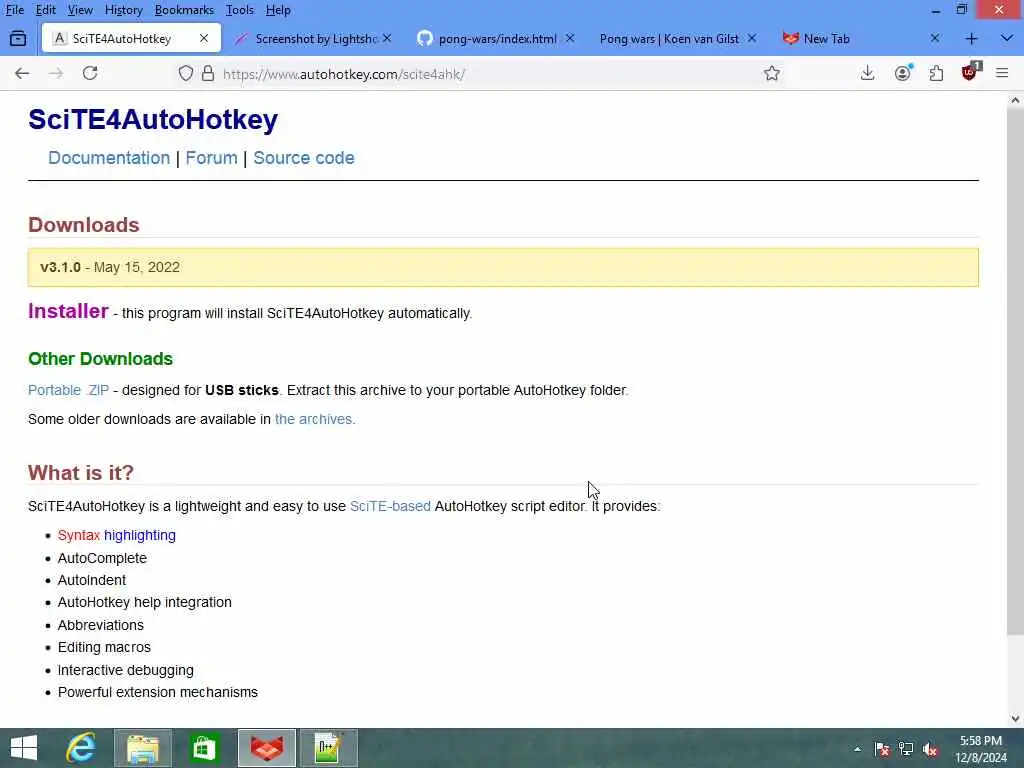This screenshot has height=768, width=1024.
Task: Click the 'Syntax highlighting' list item
Action: [117, 536]
